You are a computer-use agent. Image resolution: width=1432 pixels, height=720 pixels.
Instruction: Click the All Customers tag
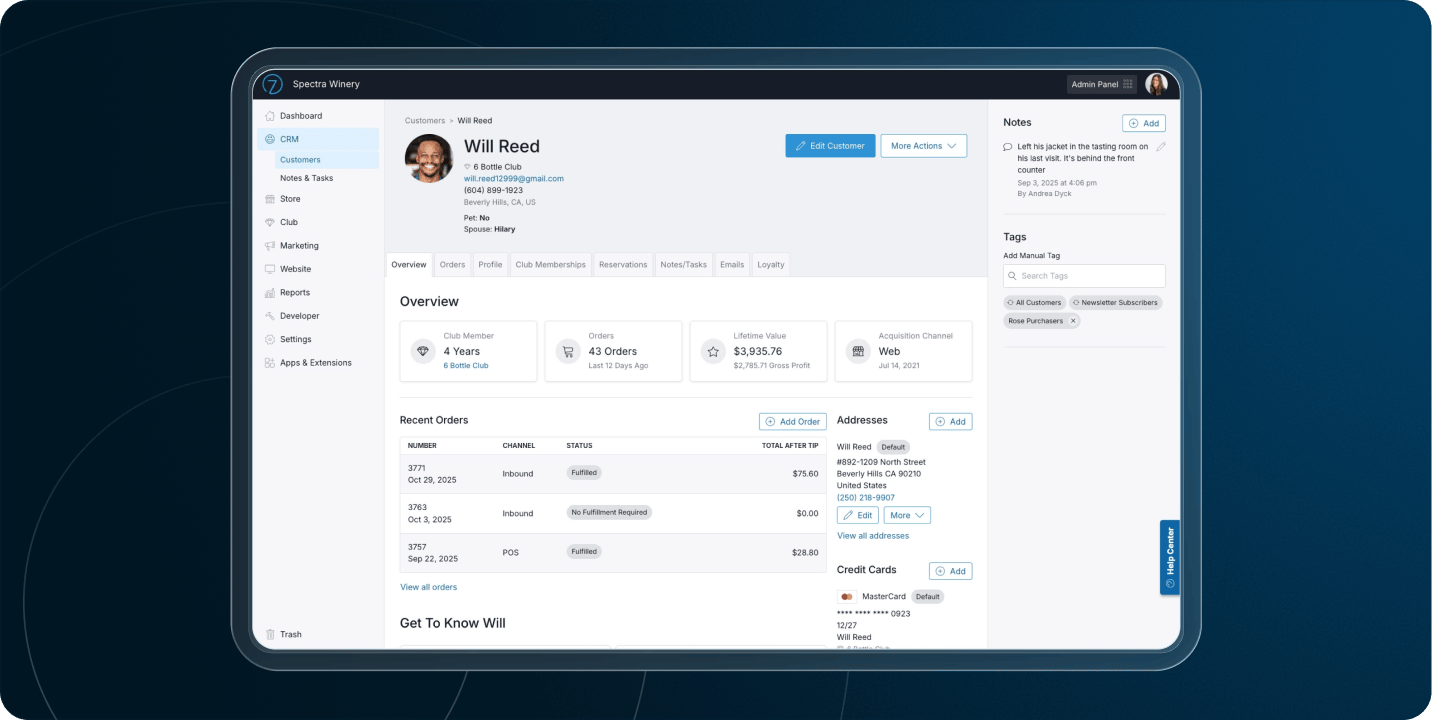1034,302
